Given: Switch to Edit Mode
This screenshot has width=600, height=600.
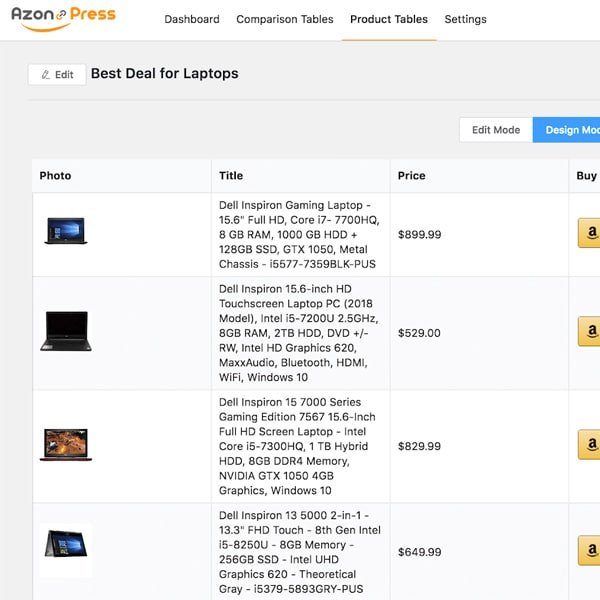Looking at the screenshot, I should coord(496,130).
